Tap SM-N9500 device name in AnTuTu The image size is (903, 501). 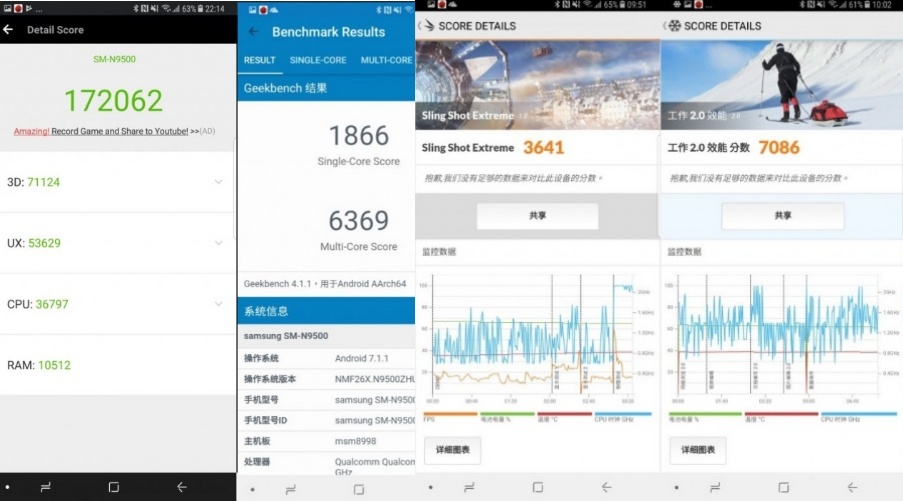115,59
